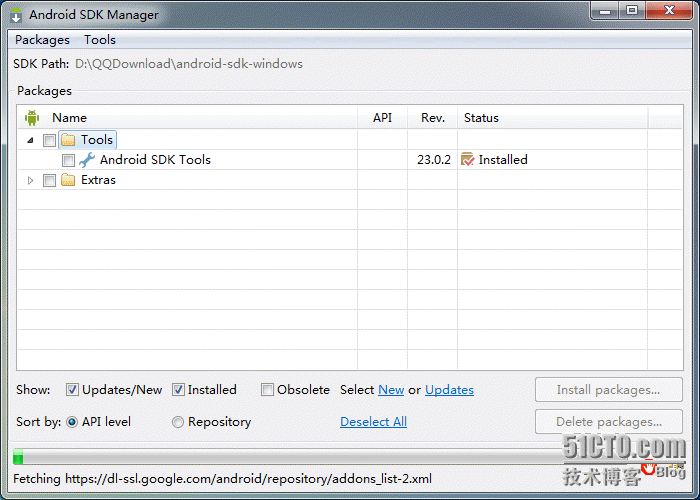Uncheck the Installed show filter

[x=178, y=390]
